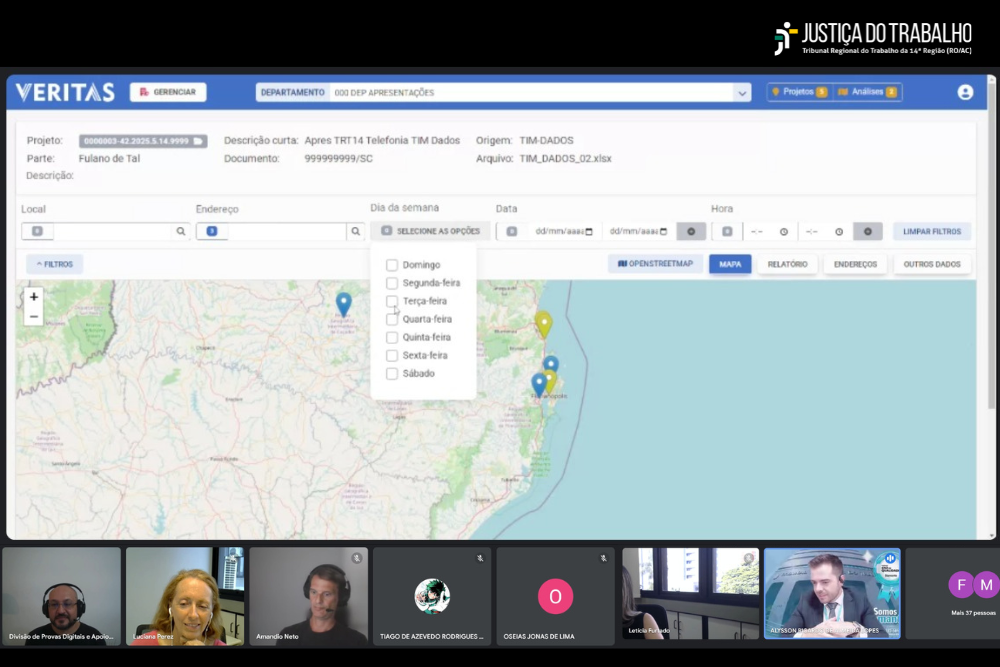Enable the Quarta-feira checkbox

click(x=392, y=319)
